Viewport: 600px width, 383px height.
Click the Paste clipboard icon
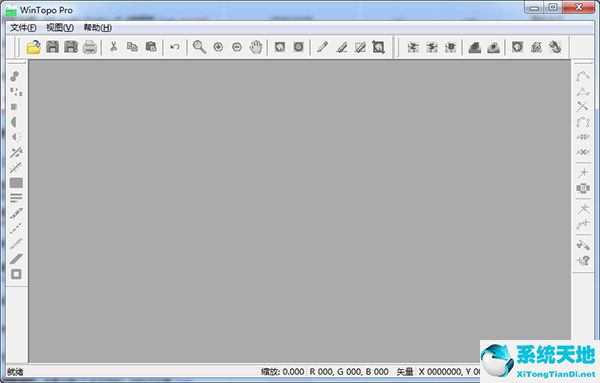click(x=151, y=47)
